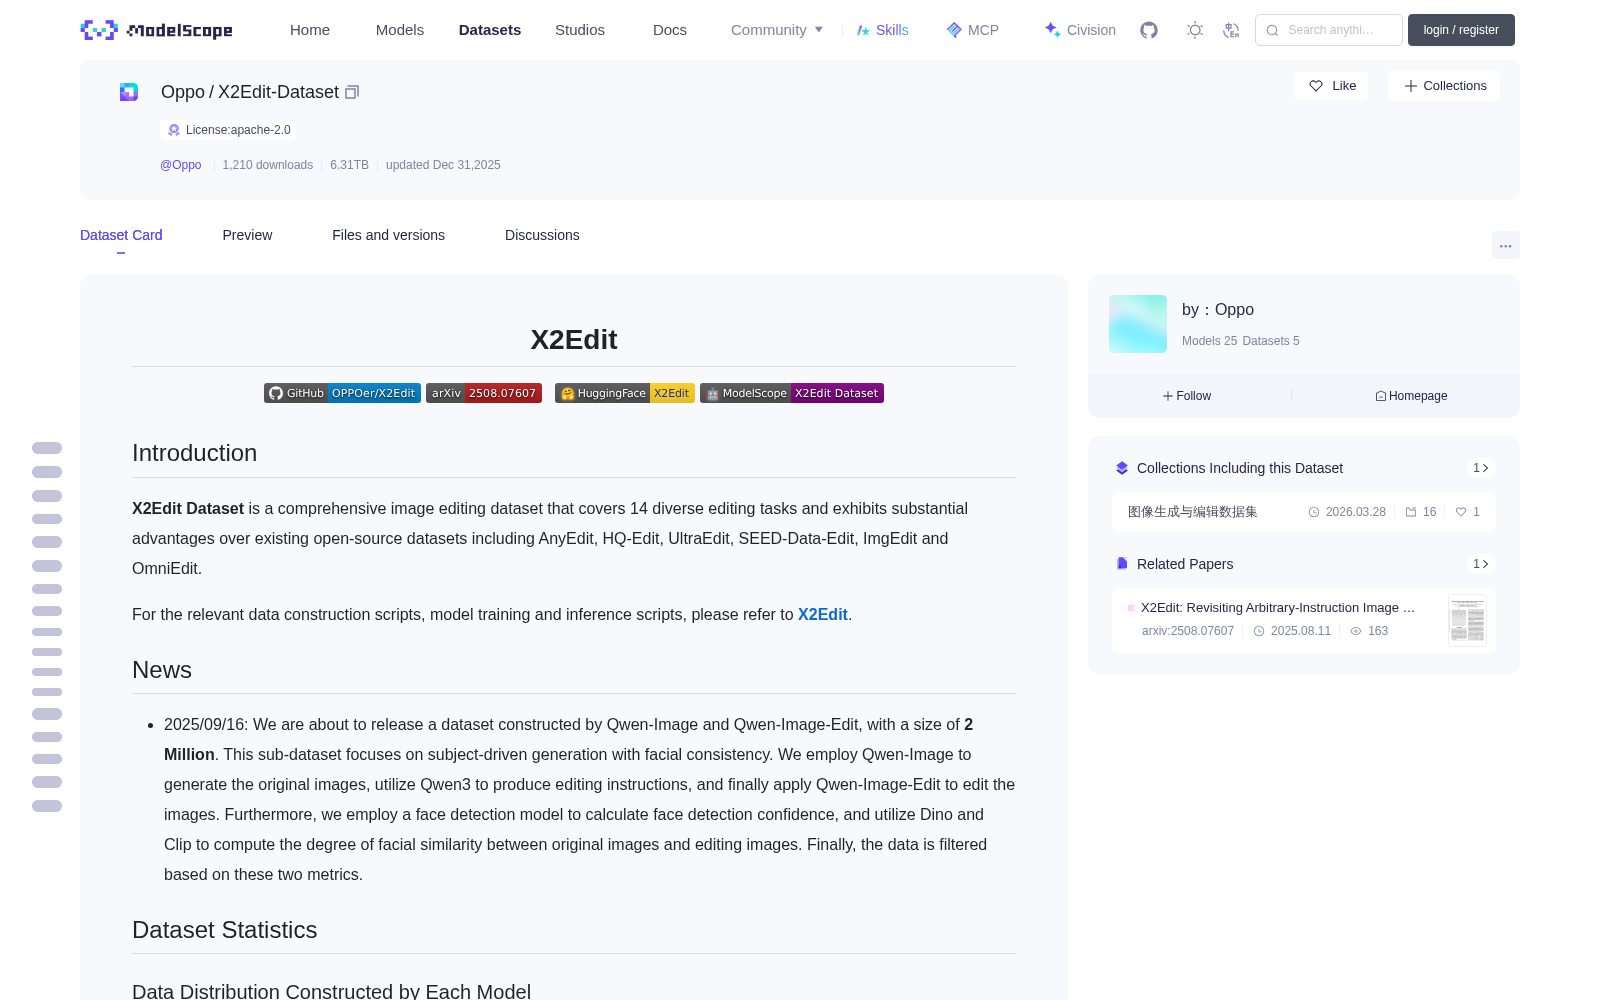Click the Models 25 count

click(1209, 341)
